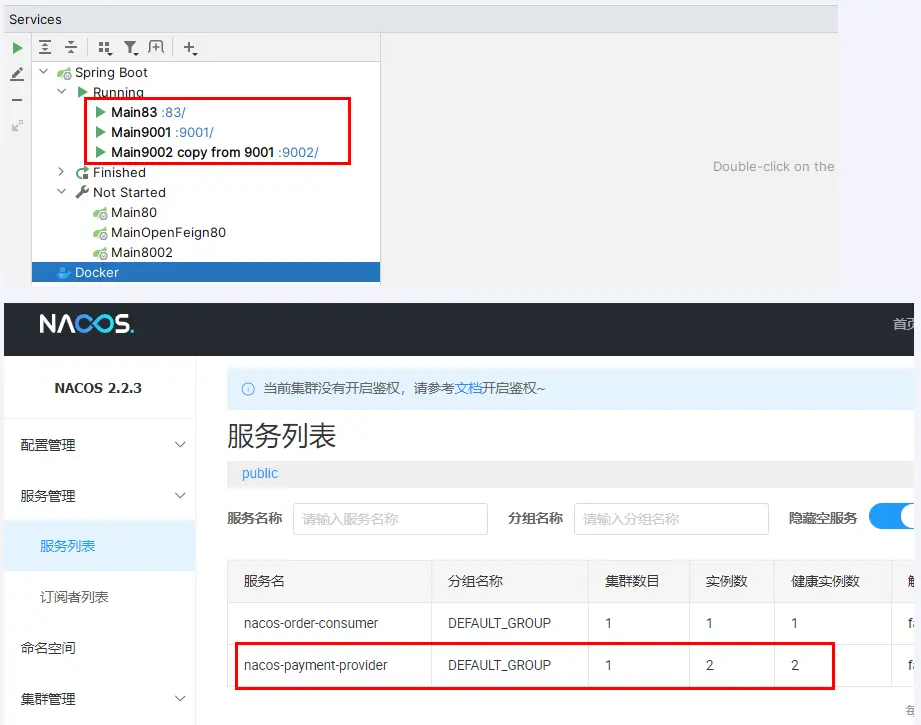Select the Docker item in Services tree
Screen dimensions: 921x725
(x=96, y=272)
